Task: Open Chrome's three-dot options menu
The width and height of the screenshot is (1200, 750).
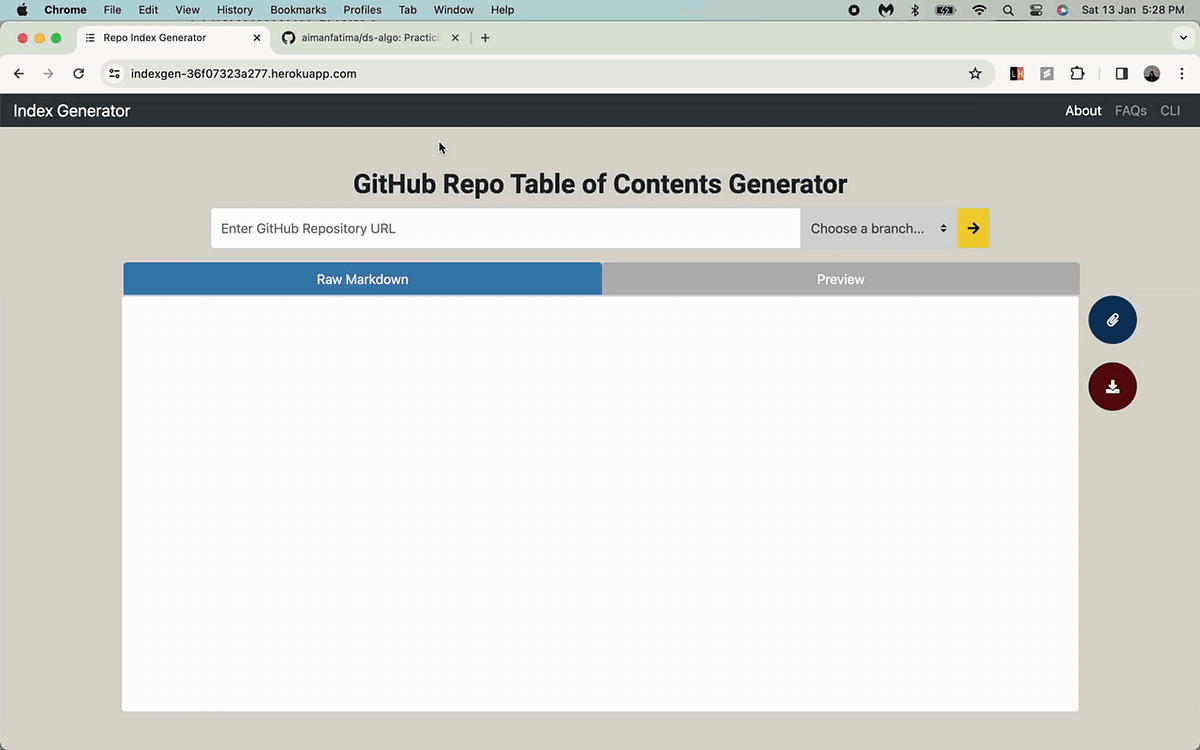Action: (1183, 73)
